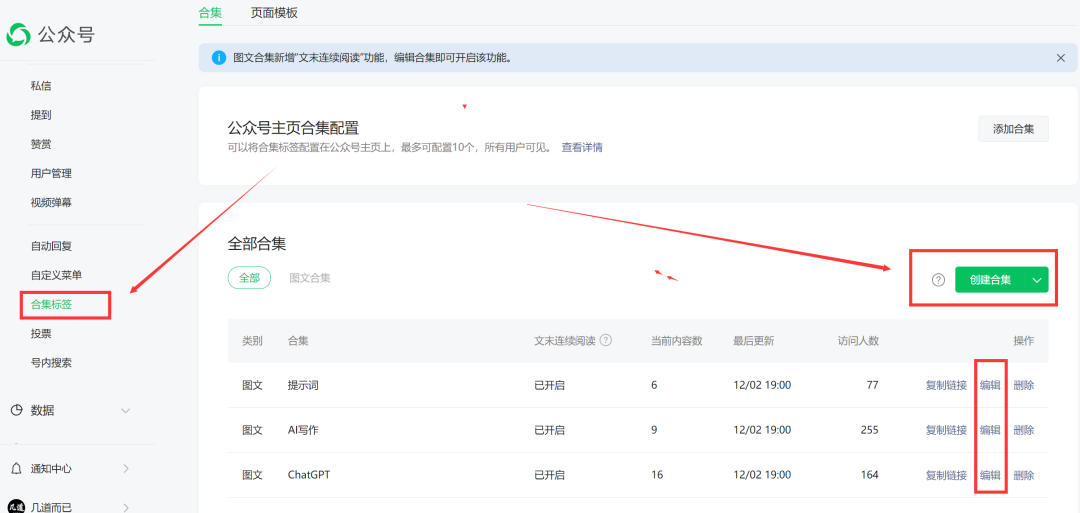This screenshot has height=513, width=1080.
Task: Click the 提示词 collection name
Action: click(303, 385)
